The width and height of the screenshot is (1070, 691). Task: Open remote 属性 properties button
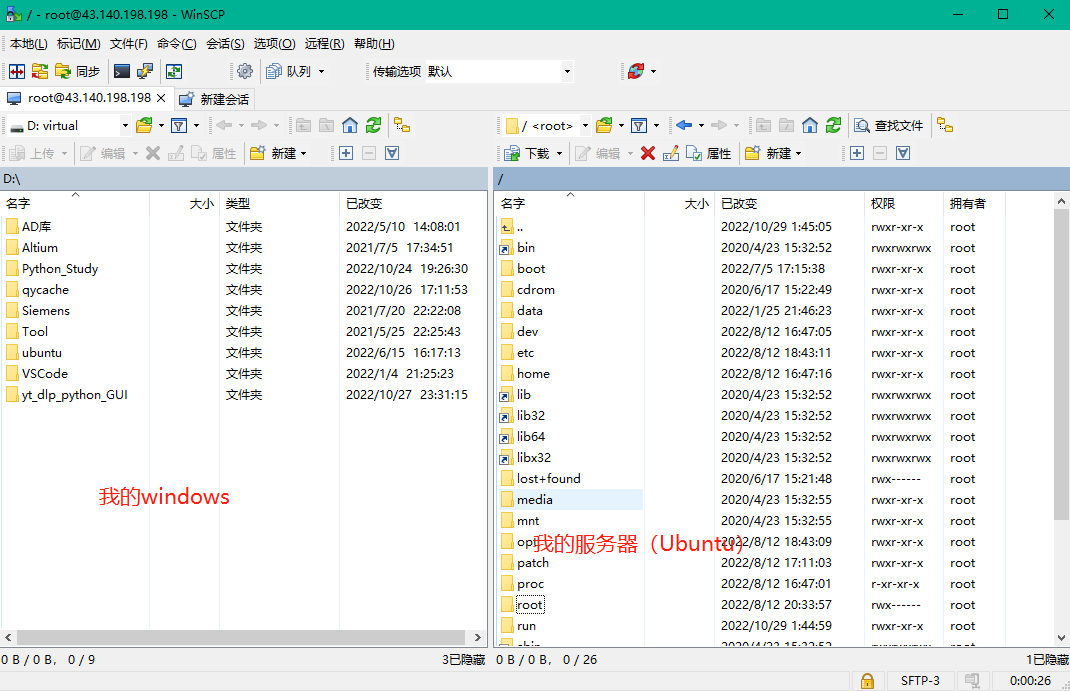click(709, 153)
